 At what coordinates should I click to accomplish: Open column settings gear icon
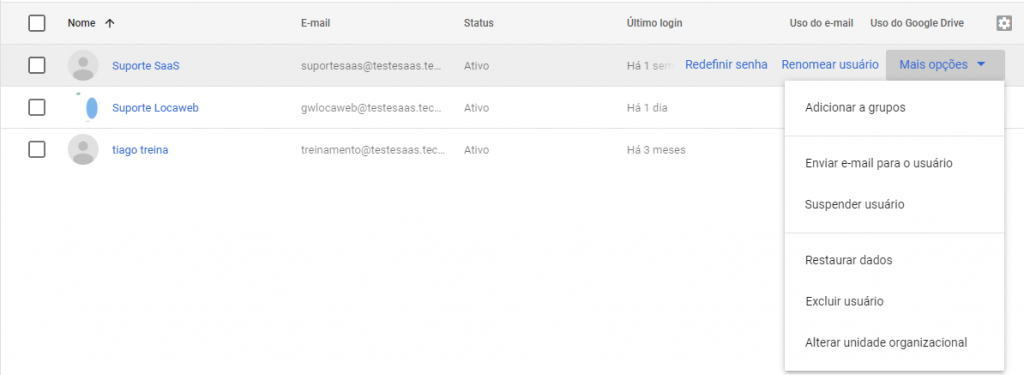point(1004,24)
